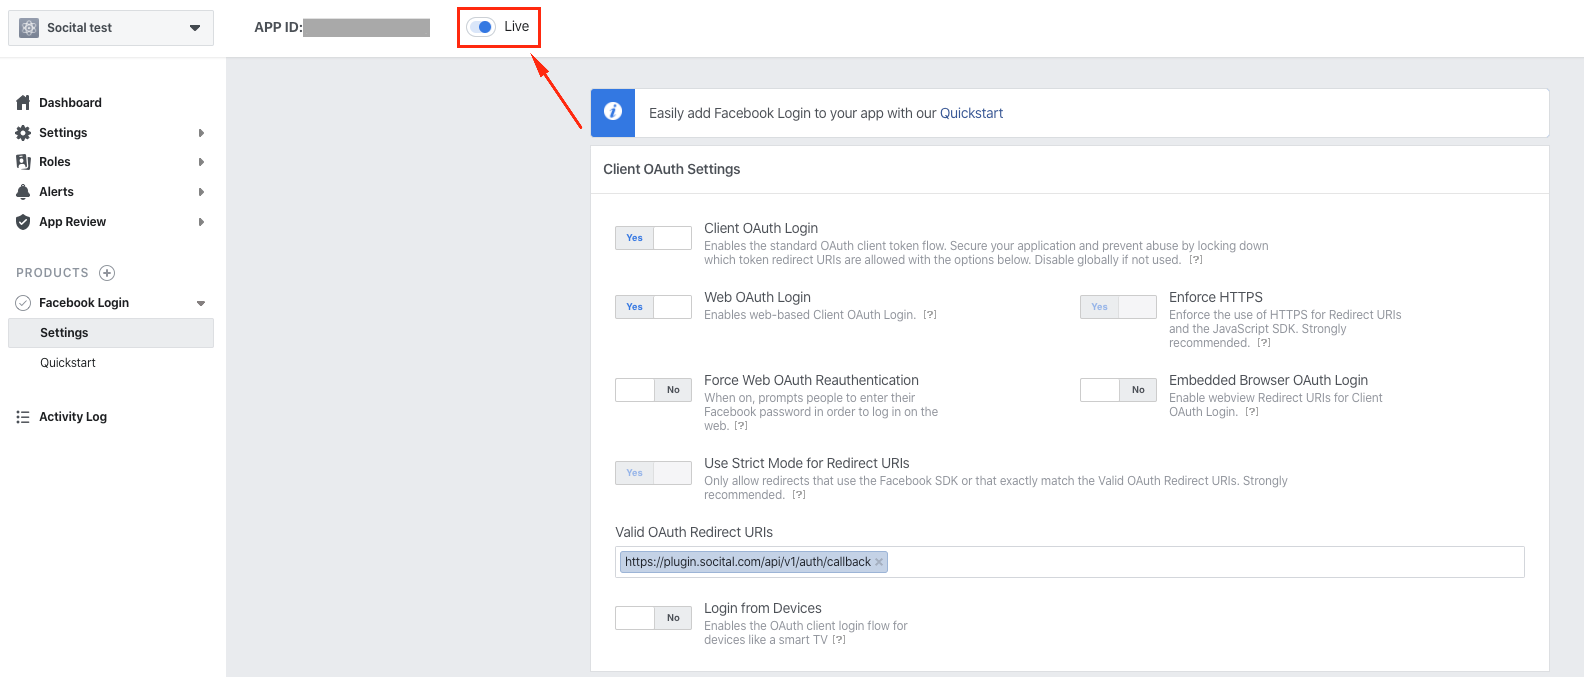Toggle the Live app status switch
This screenshot has width=1584, height=677.
point(481,27)
